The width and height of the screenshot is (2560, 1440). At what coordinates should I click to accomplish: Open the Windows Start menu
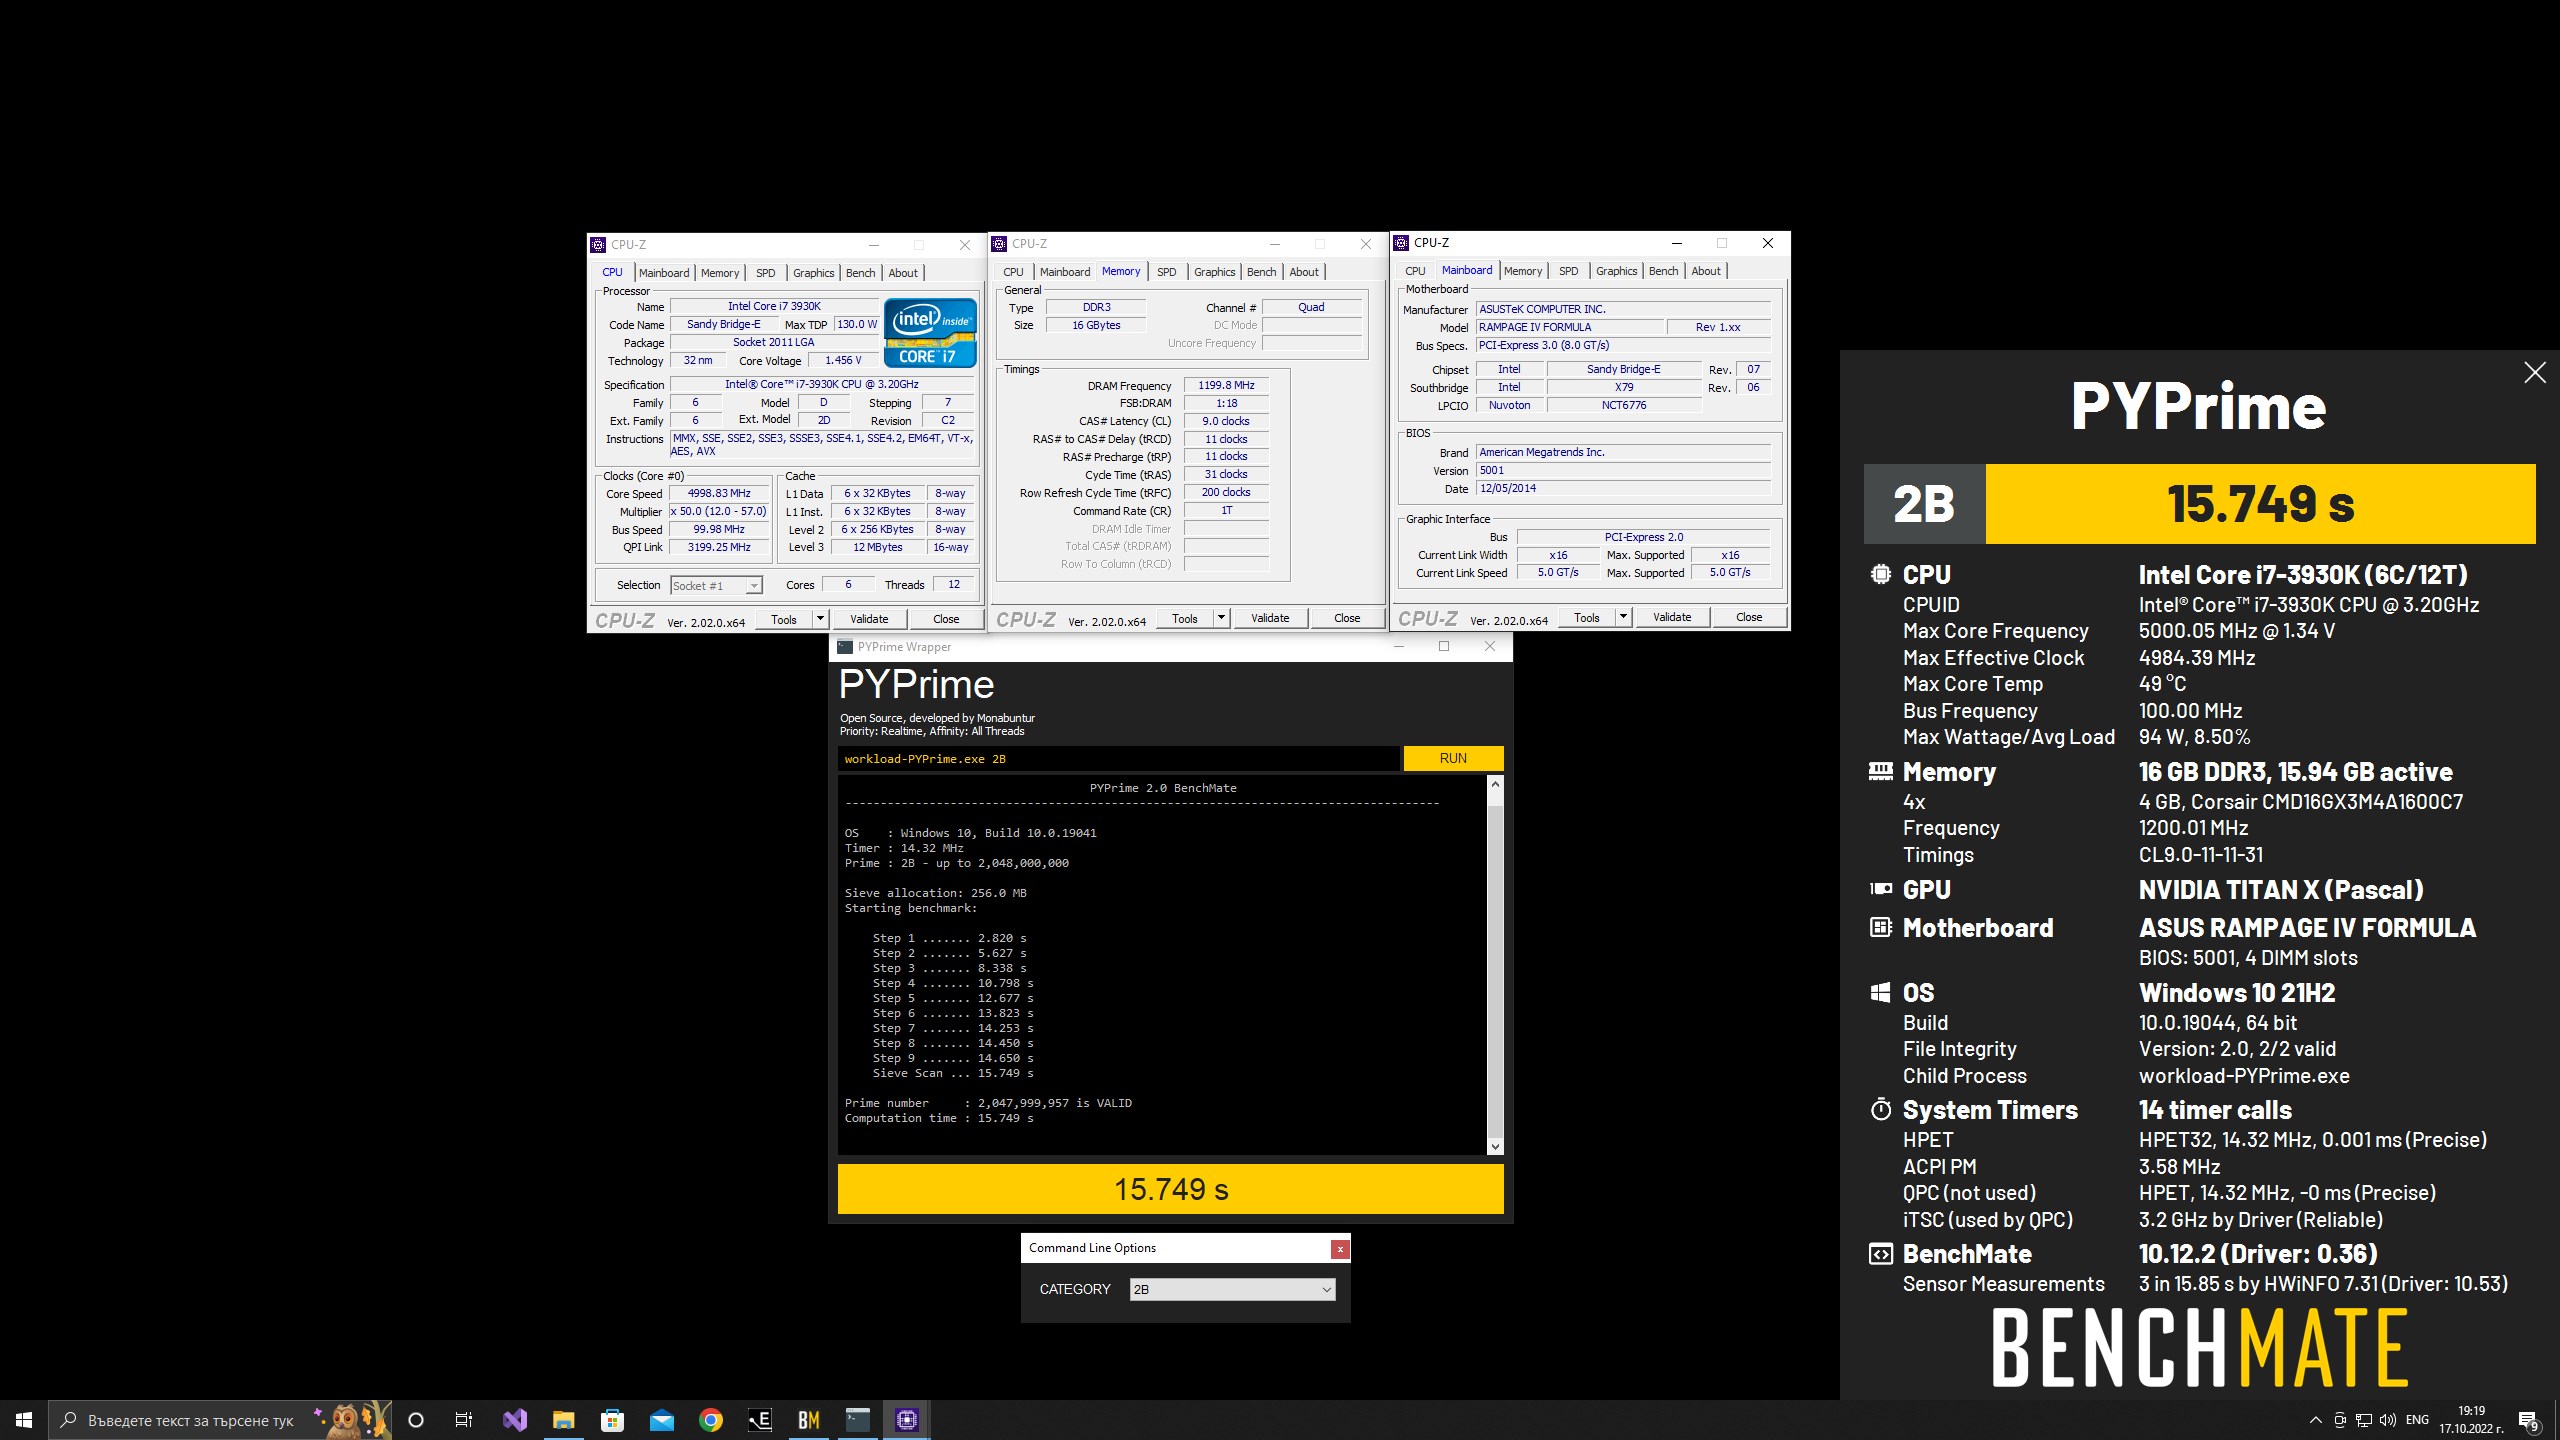[x=24, y=1420]
